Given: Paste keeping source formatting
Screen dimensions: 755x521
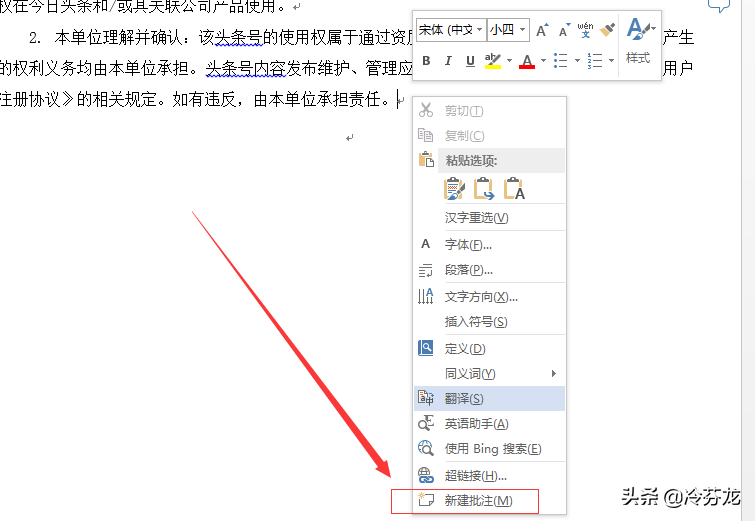Looking at the screenshot, I should tap(454, 189).
